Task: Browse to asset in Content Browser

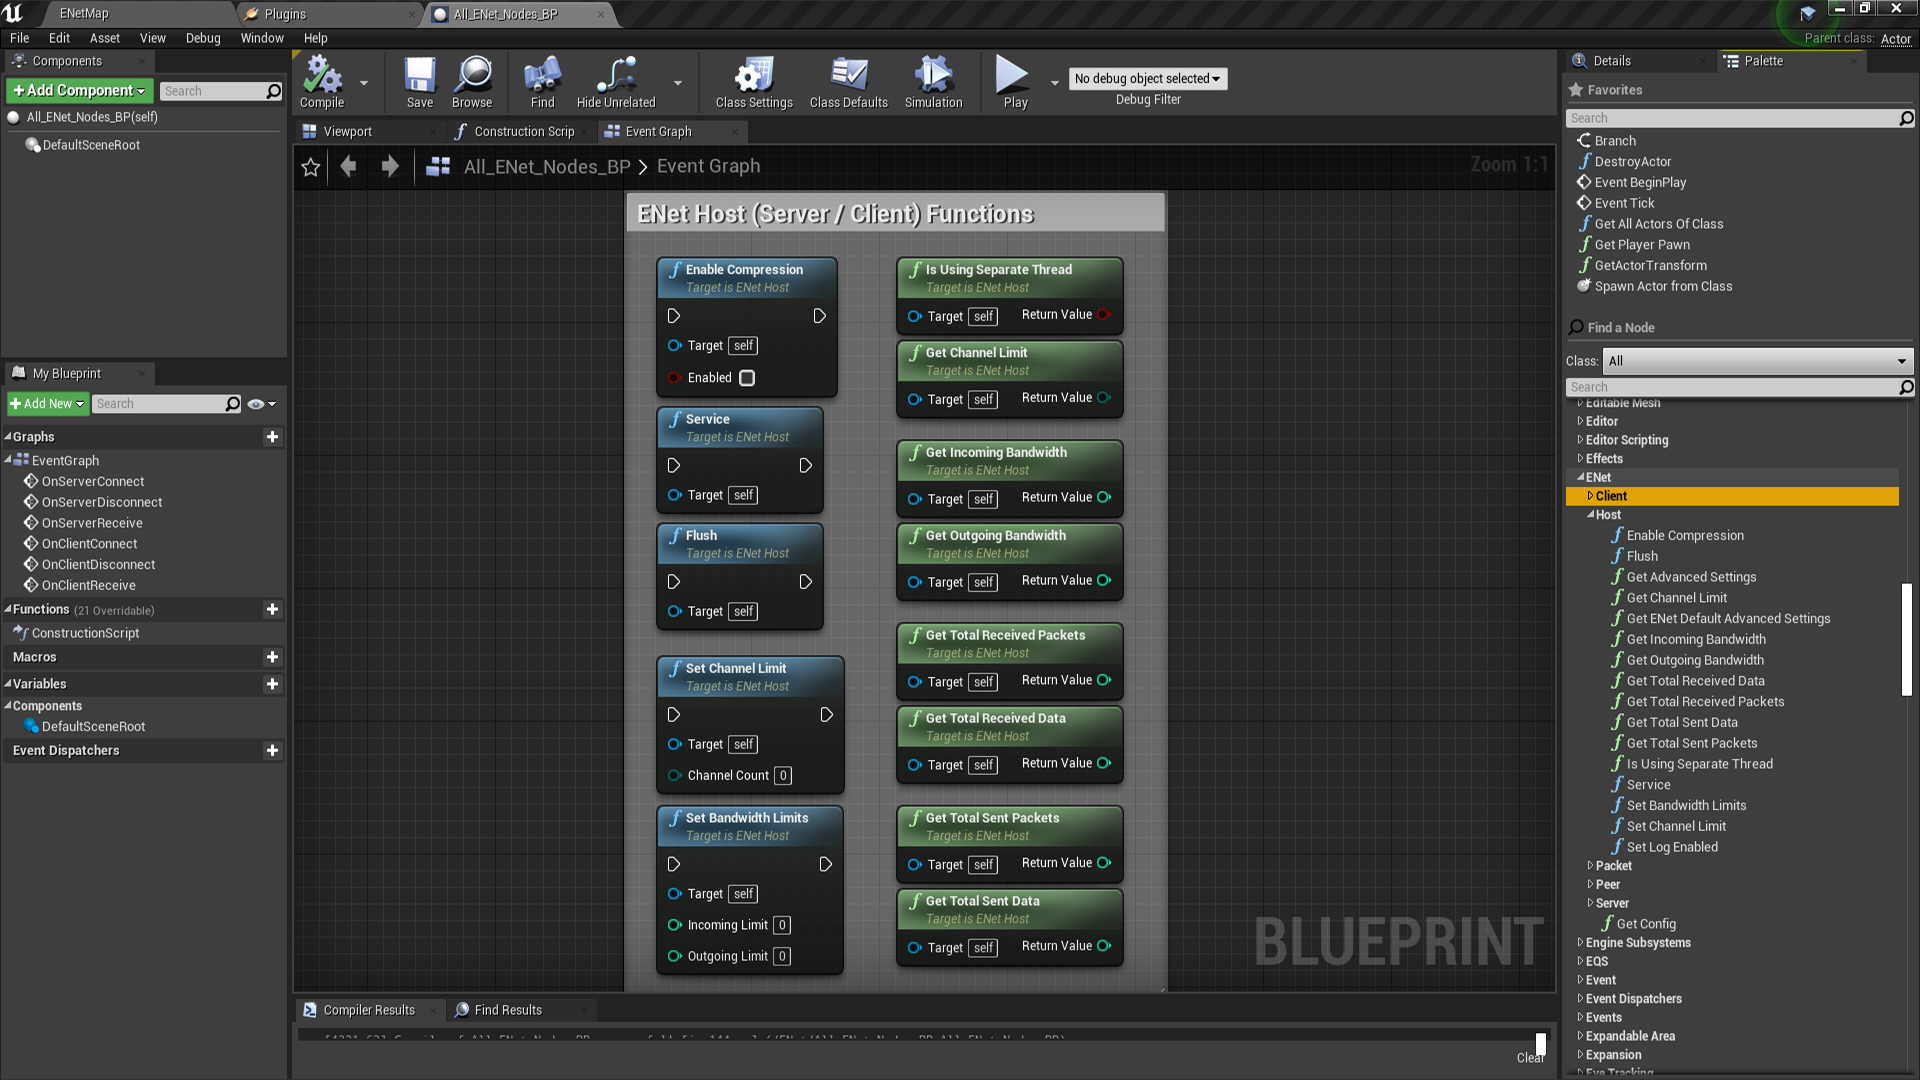Action: [472, 81]
